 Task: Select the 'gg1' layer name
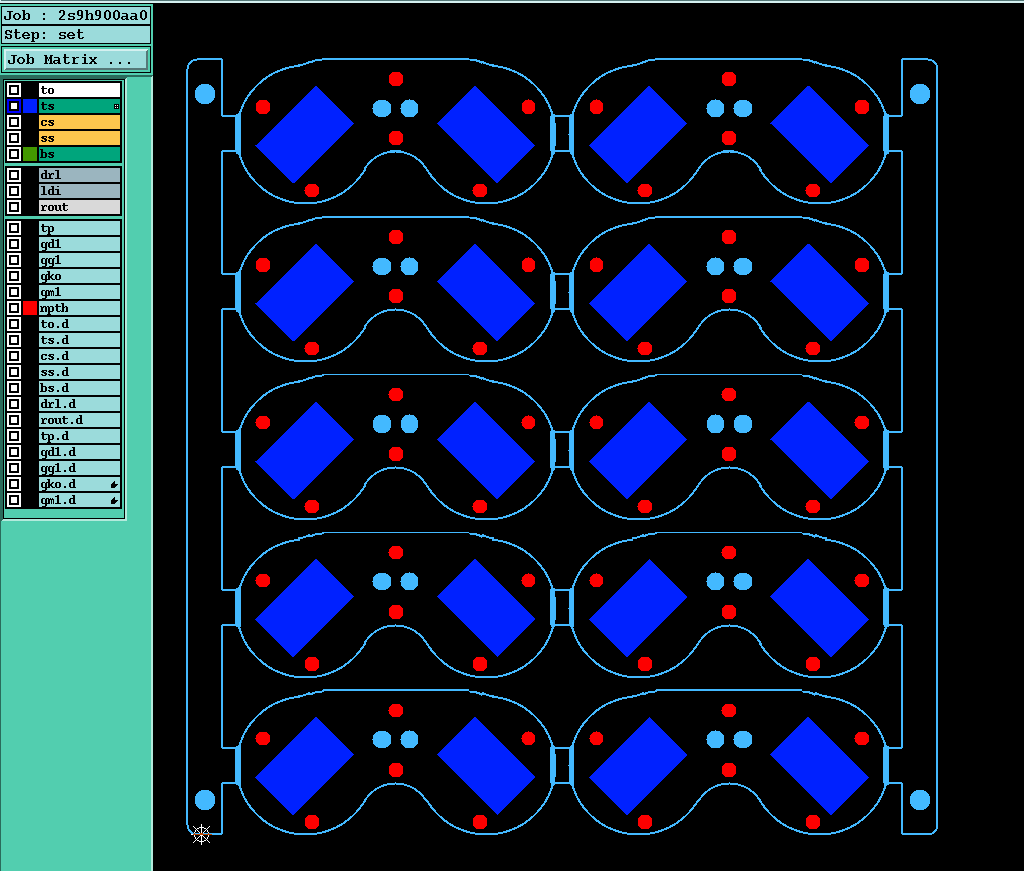coord(80,260)
